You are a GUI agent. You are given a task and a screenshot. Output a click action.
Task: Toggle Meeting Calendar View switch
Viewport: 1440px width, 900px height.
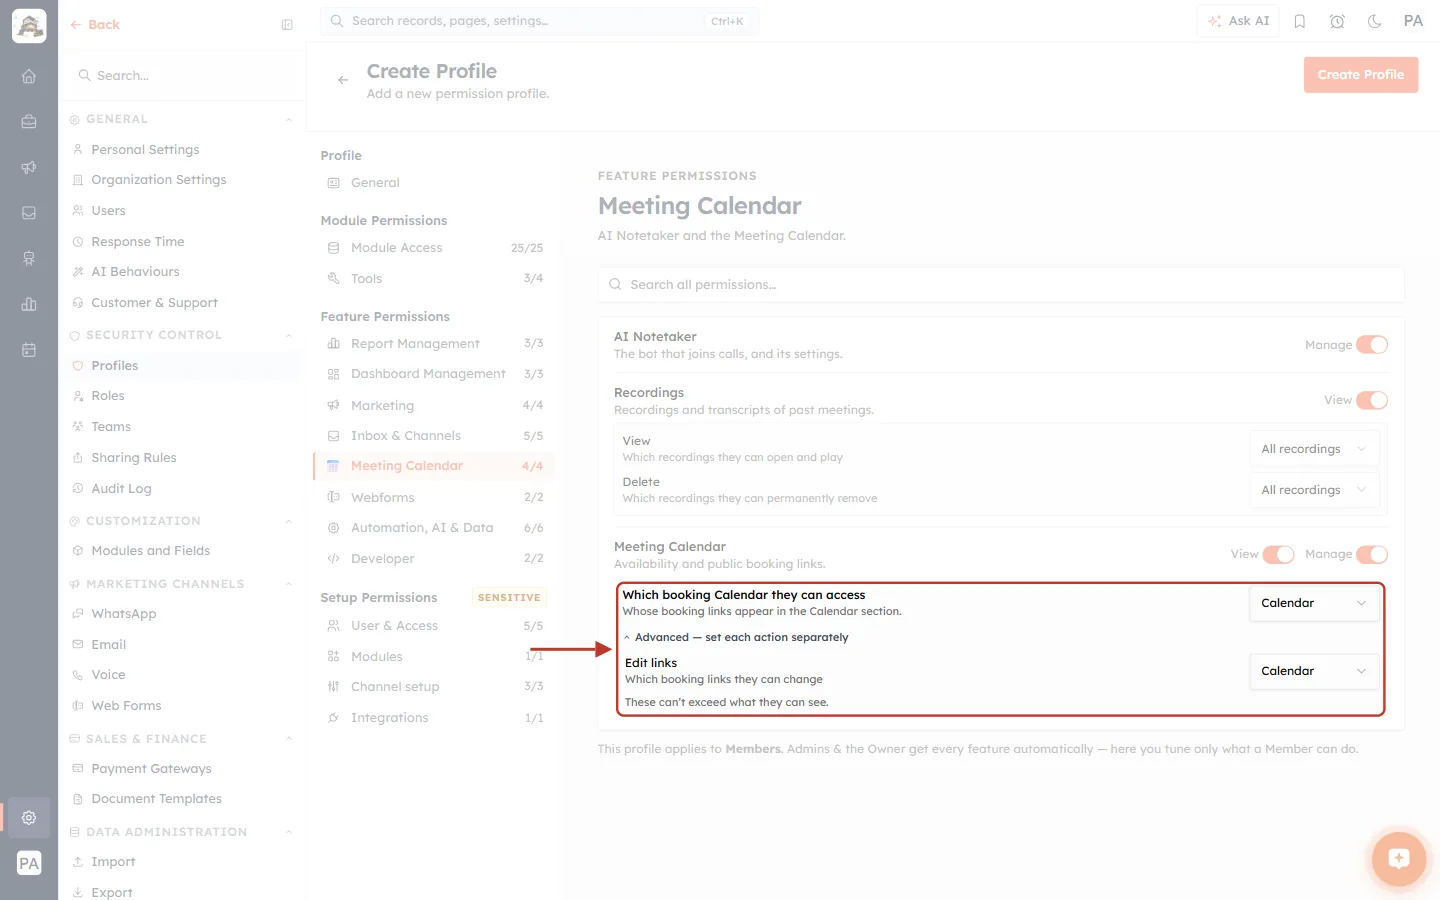[1278, 554]
